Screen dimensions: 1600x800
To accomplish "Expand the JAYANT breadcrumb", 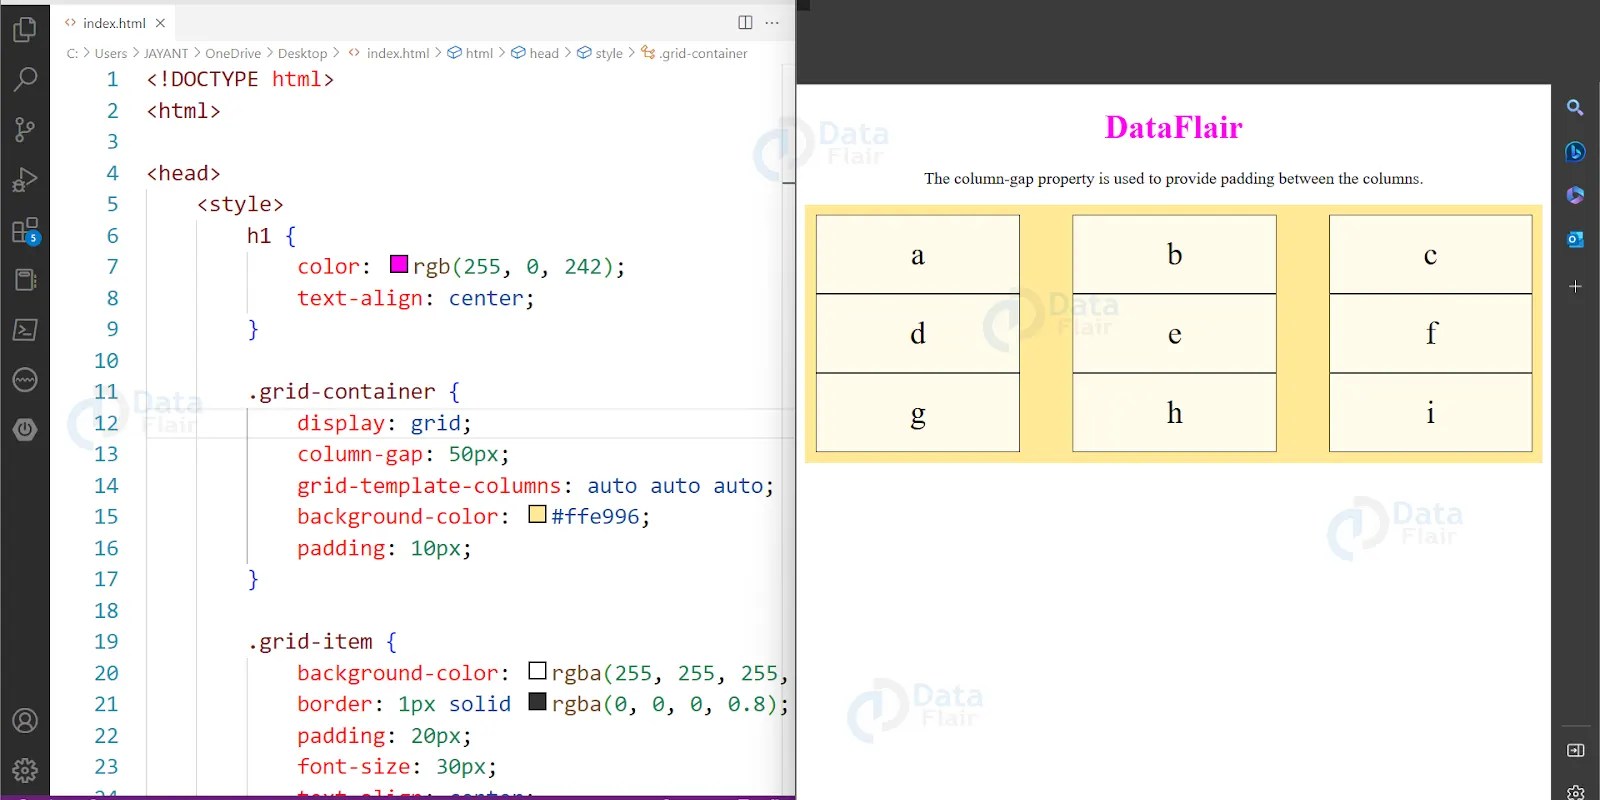I will coord(166,53).
